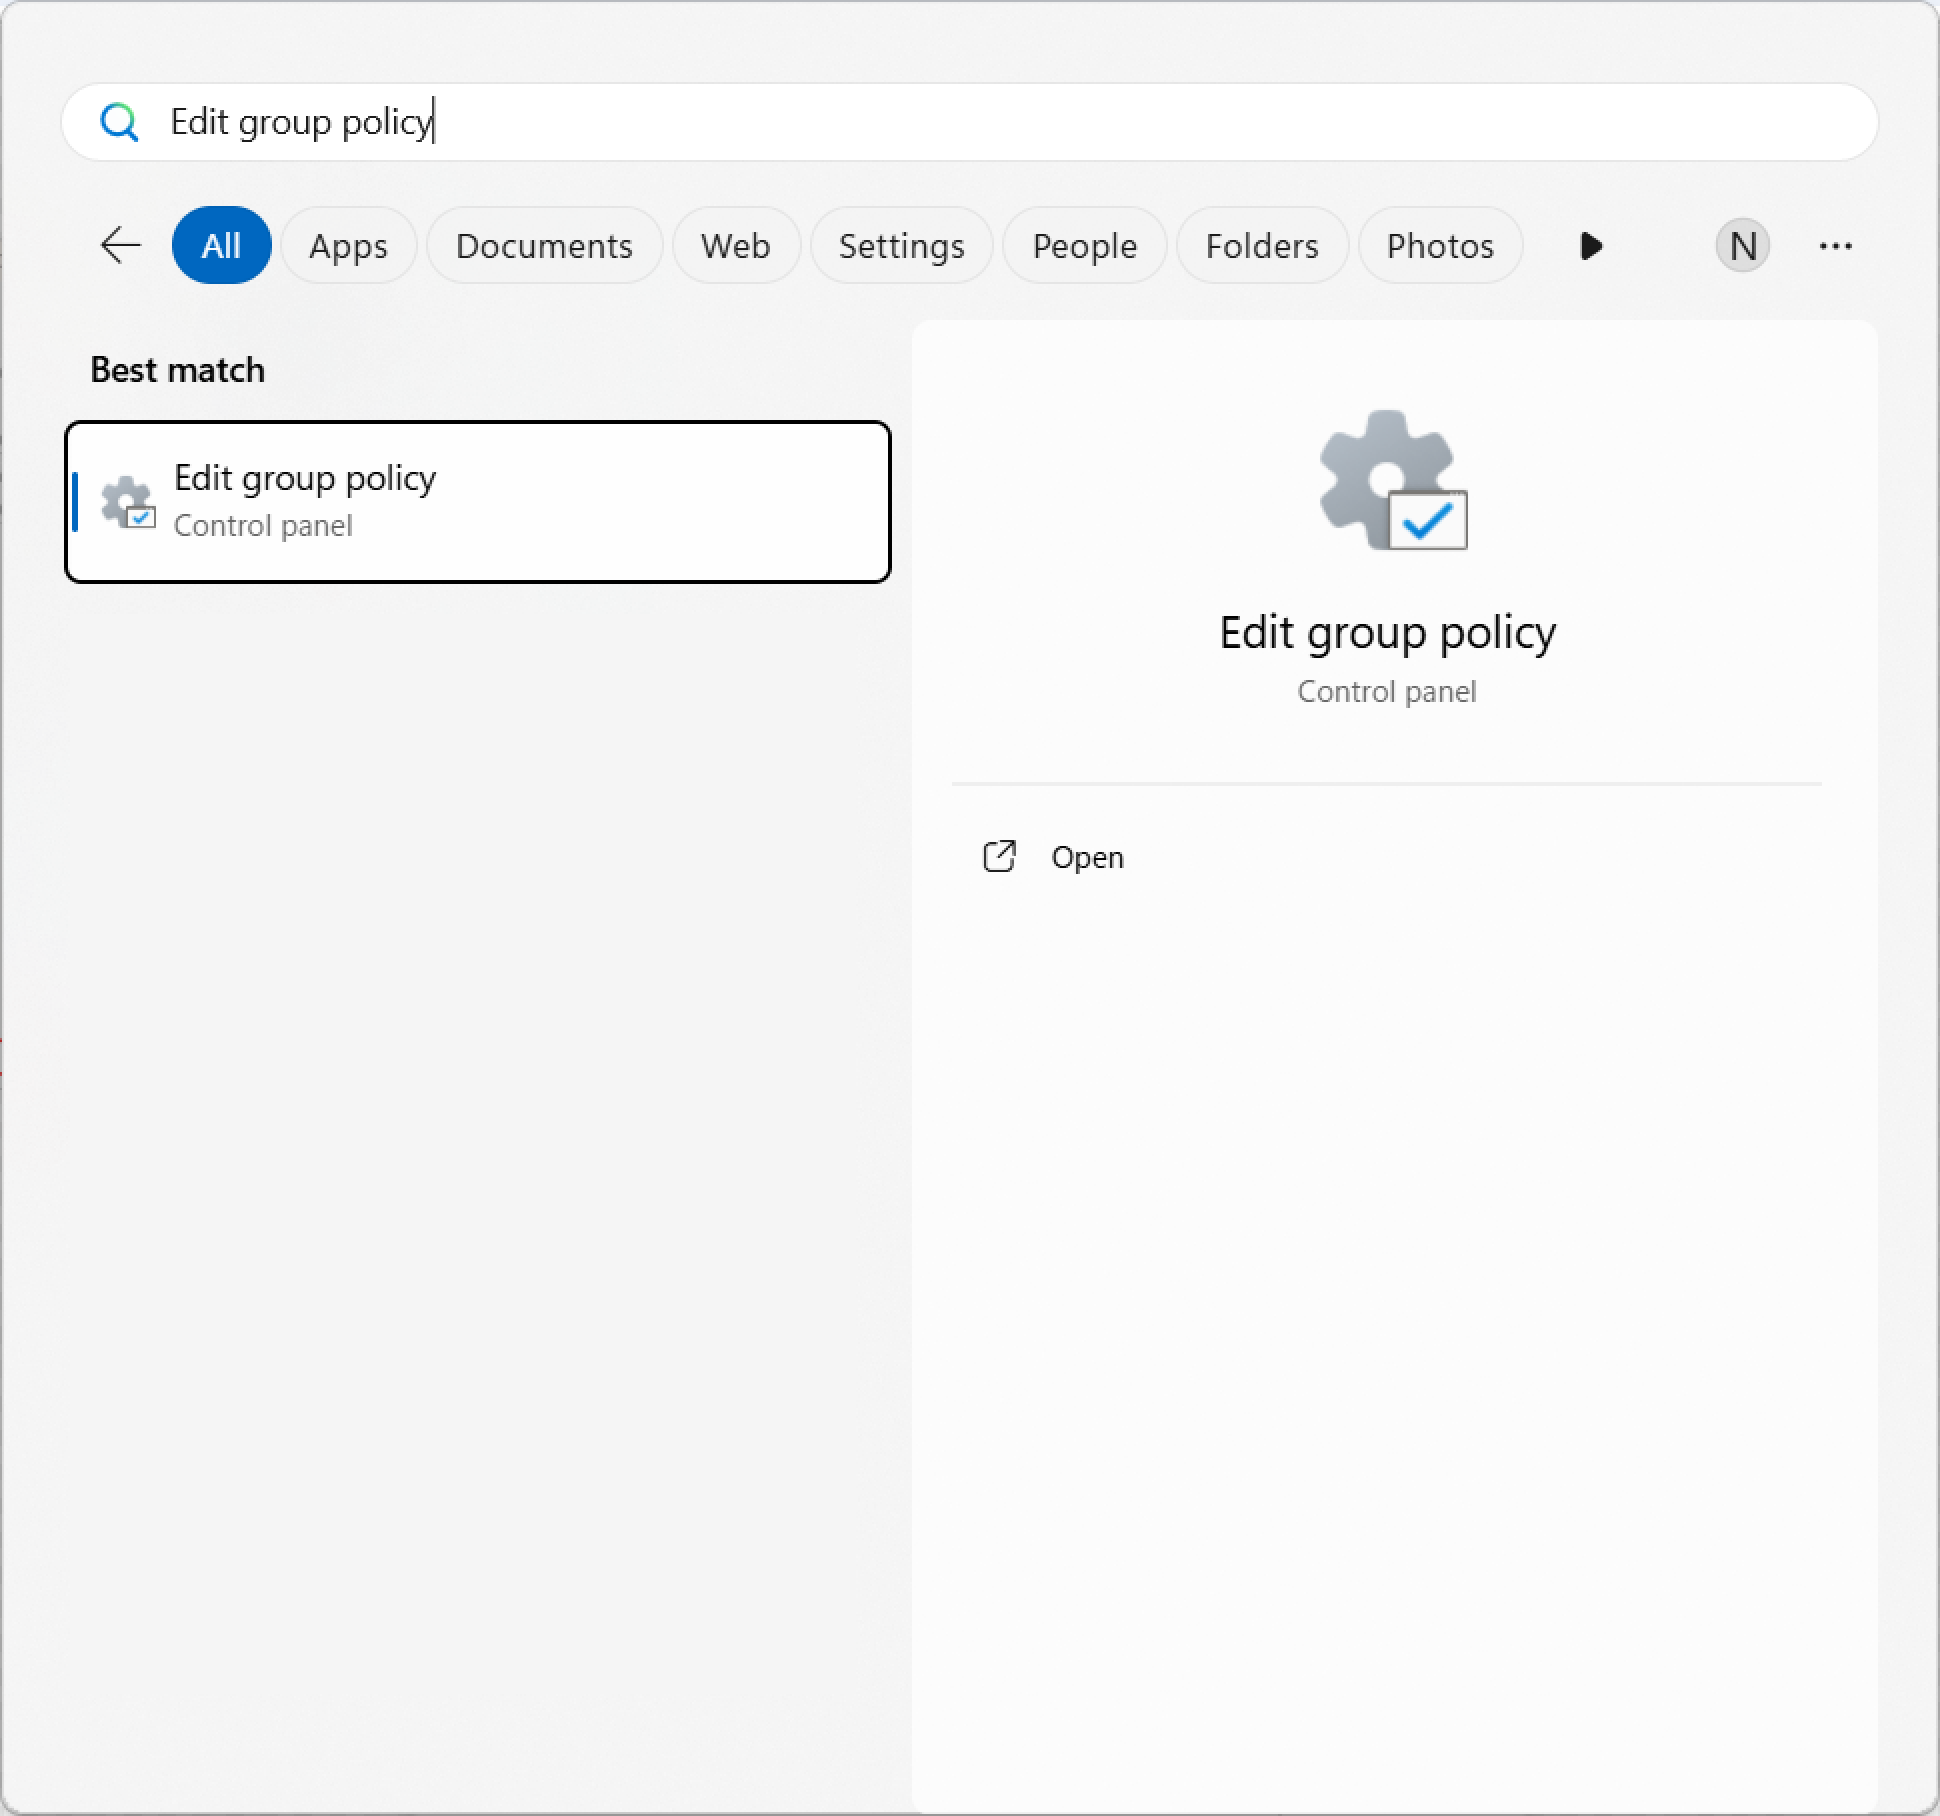Switch to the Settings filter
1940x1816 pixels.
pyautogui.click(x=901, y=245)
